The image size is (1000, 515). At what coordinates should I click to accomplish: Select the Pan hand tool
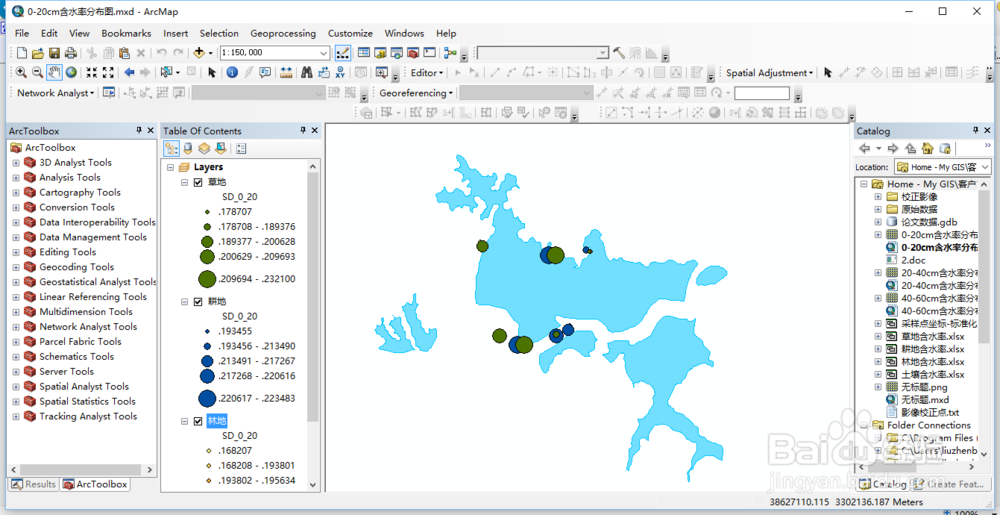54,73
